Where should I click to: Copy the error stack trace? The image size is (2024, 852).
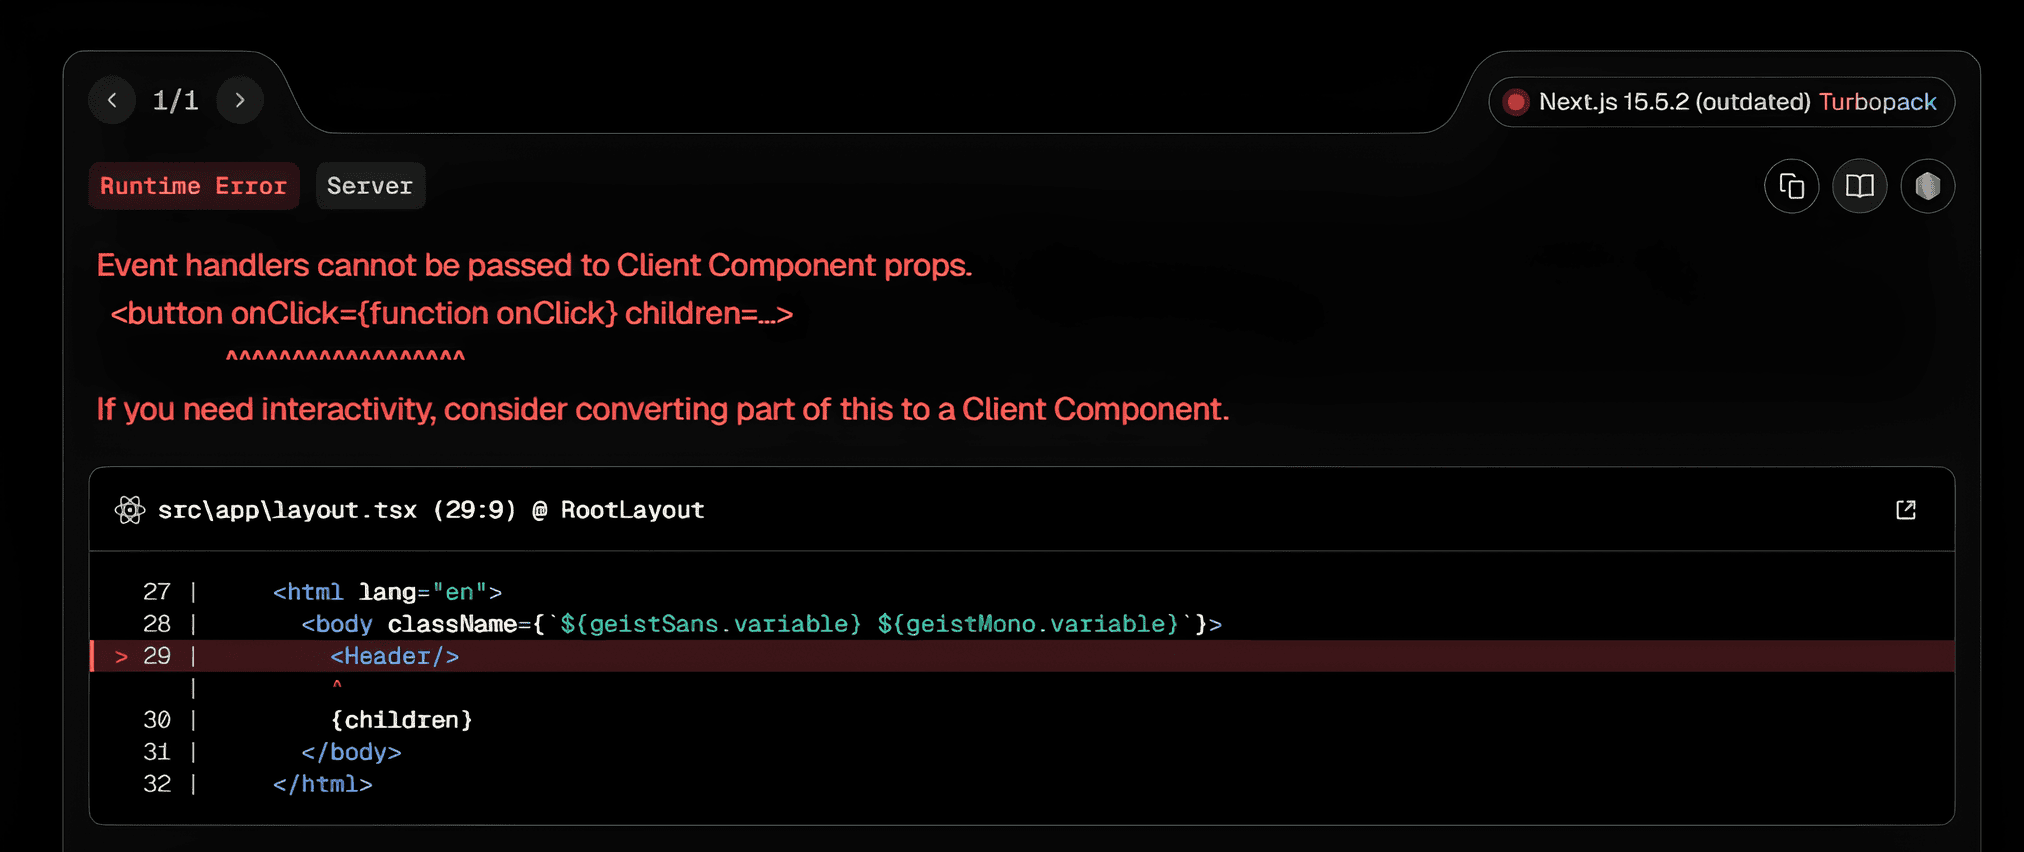click(x=1791, y=186)
